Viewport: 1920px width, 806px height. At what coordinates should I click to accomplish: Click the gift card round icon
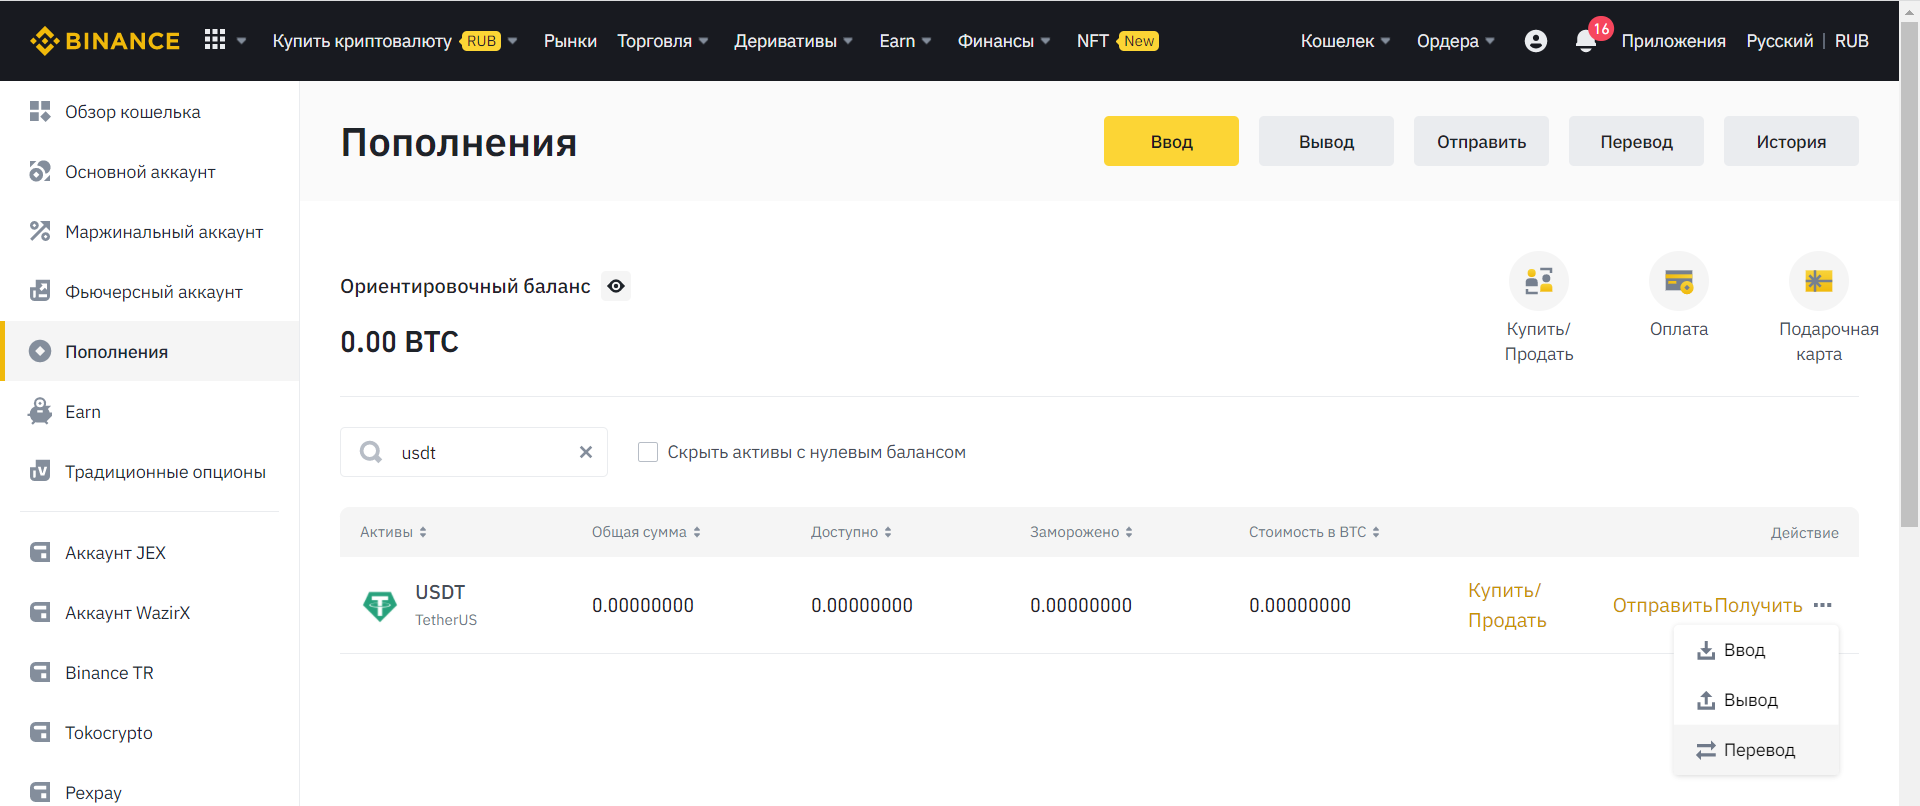tap(1819, 281)
